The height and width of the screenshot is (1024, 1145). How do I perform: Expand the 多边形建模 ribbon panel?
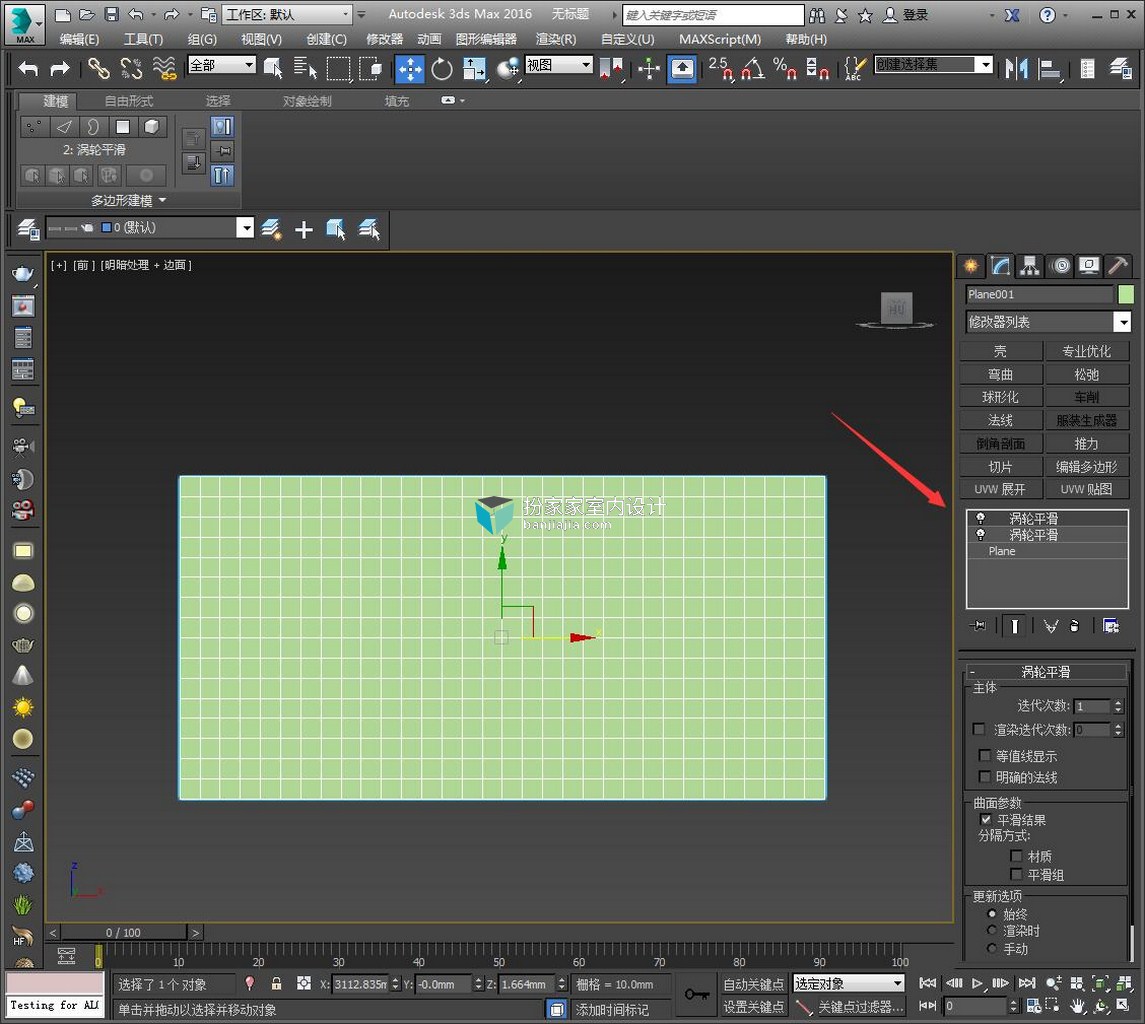[x=129, y=200]
